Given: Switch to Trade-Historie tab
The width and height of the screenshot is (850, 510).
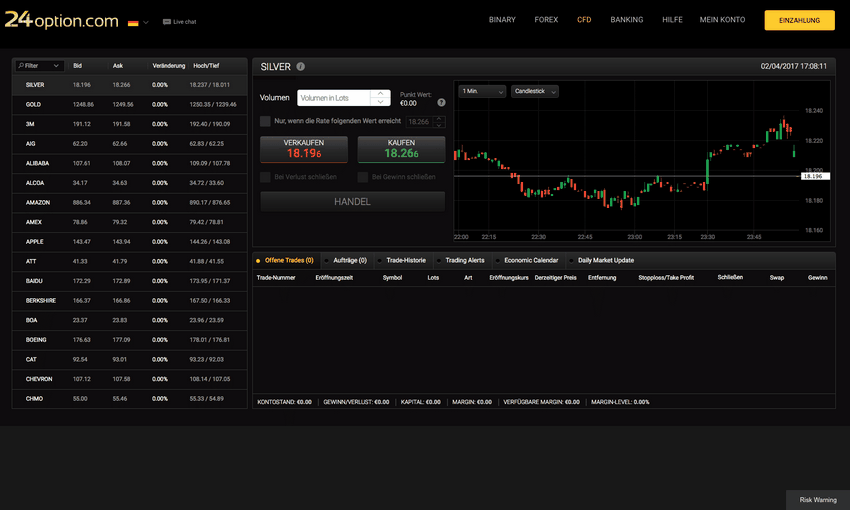Looking at the screenshot, I should tap(403, 260).
